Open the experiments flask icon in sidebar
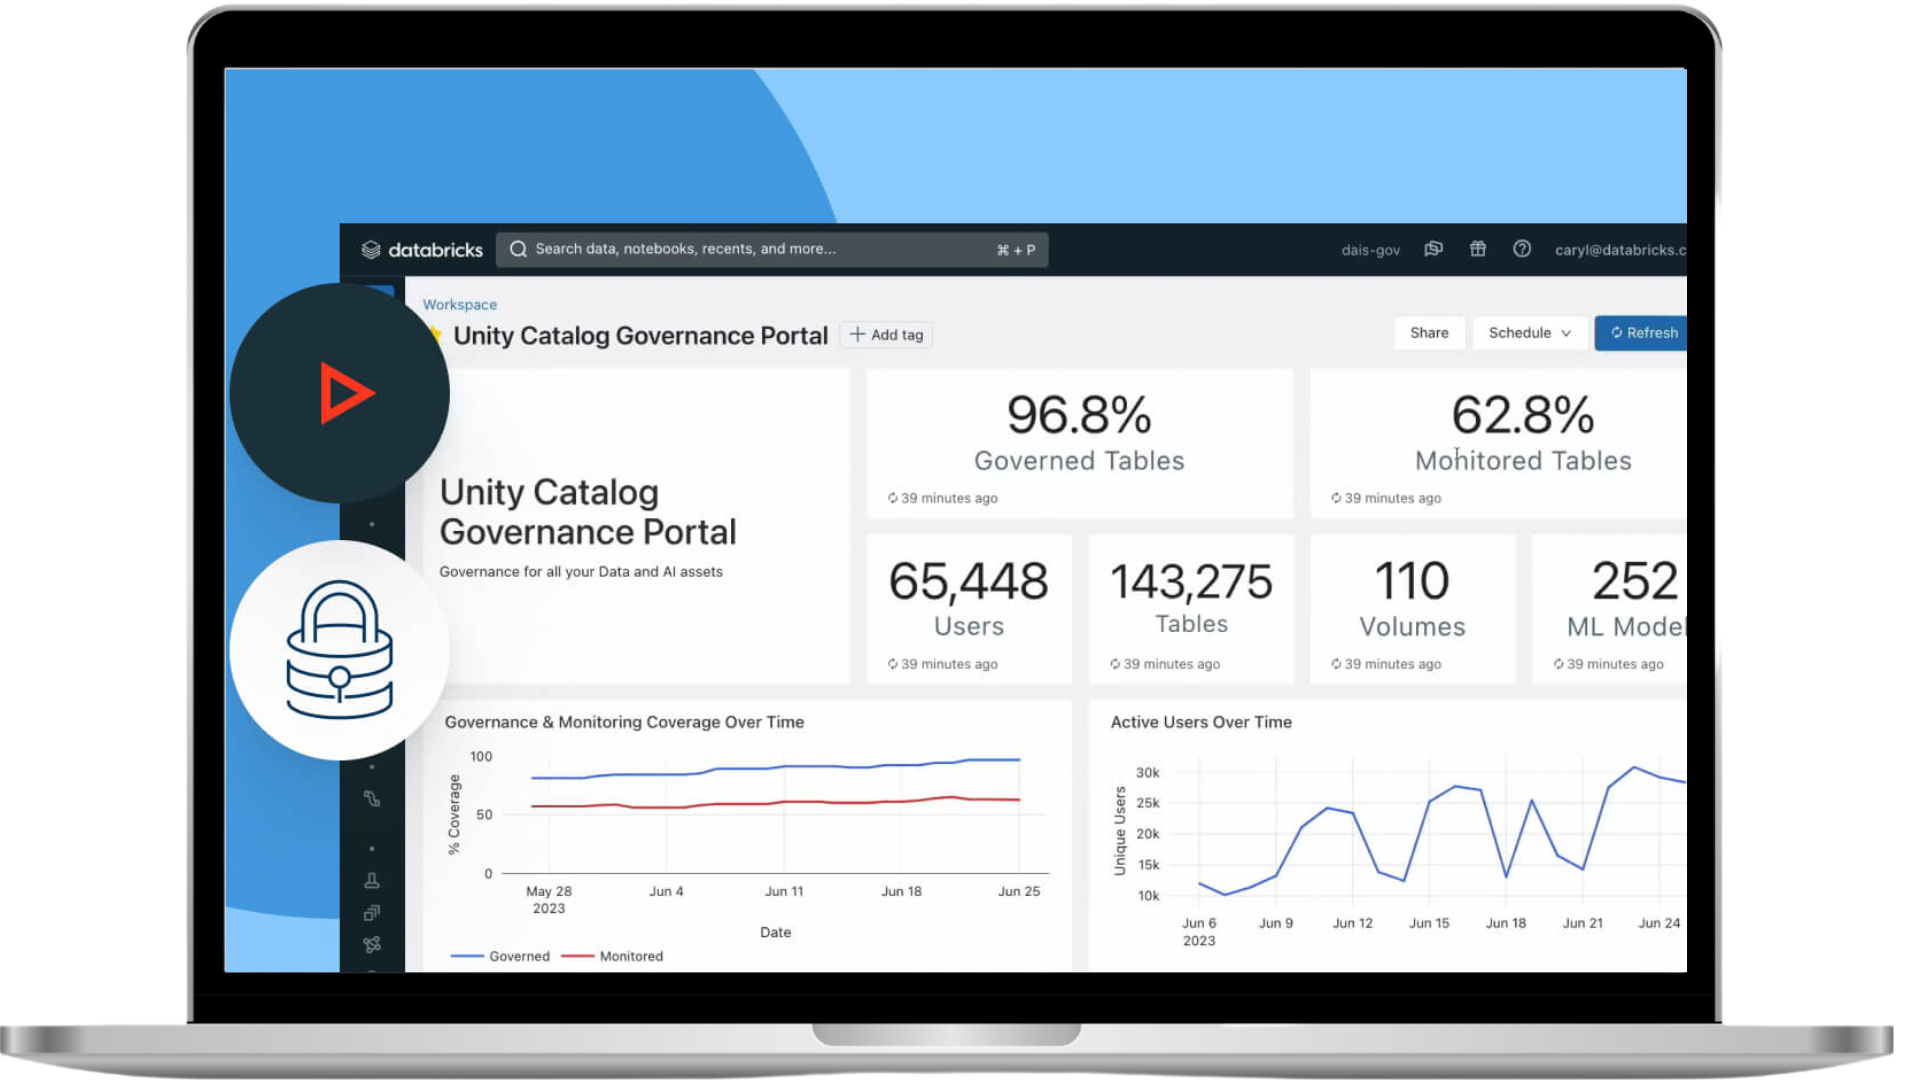The image size is (1920, 1080). point(372,881)
